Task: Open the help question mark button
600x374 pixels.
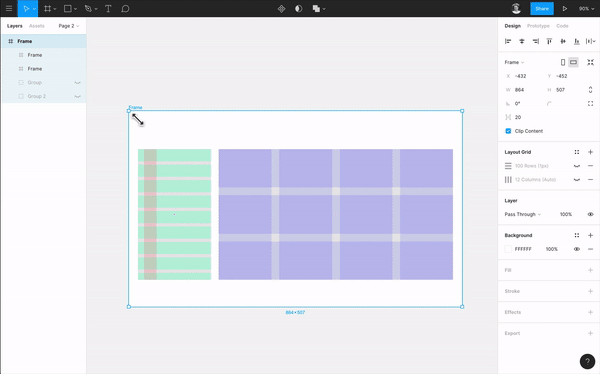Action: click(587, 361)
